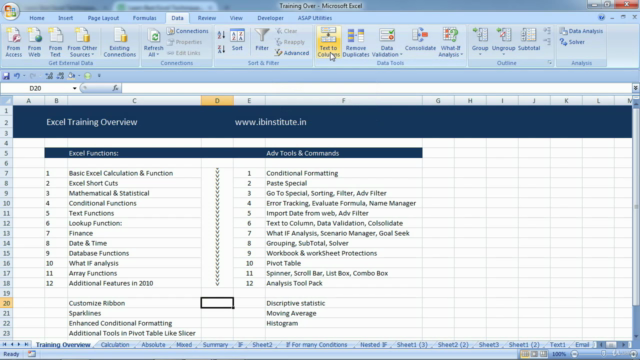The width and height of the screenshot is (640, 360).
Task: Open Data Validation dropdown
Action: 387,42
